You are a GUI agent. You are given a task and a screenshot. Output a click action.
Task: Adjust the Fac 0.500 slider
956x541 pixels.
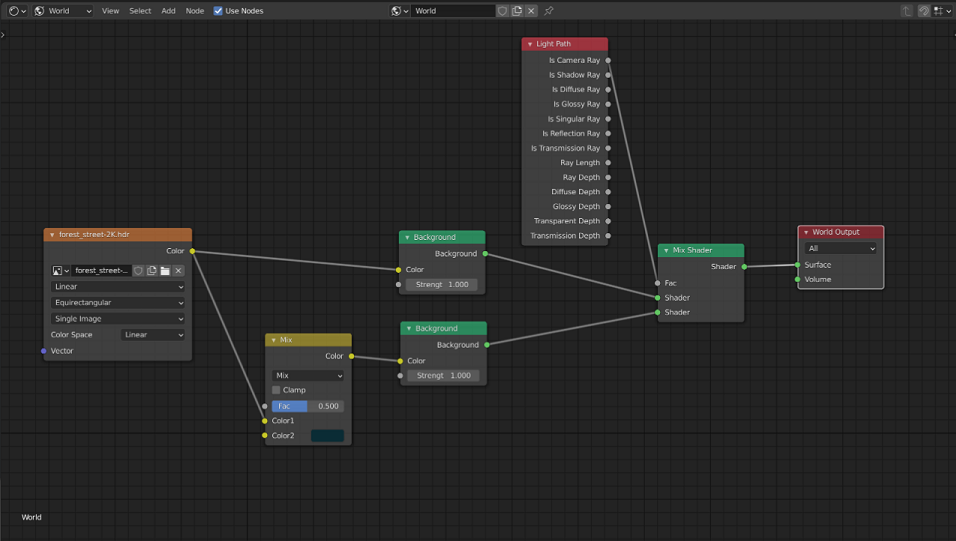(x=308, y=406)
